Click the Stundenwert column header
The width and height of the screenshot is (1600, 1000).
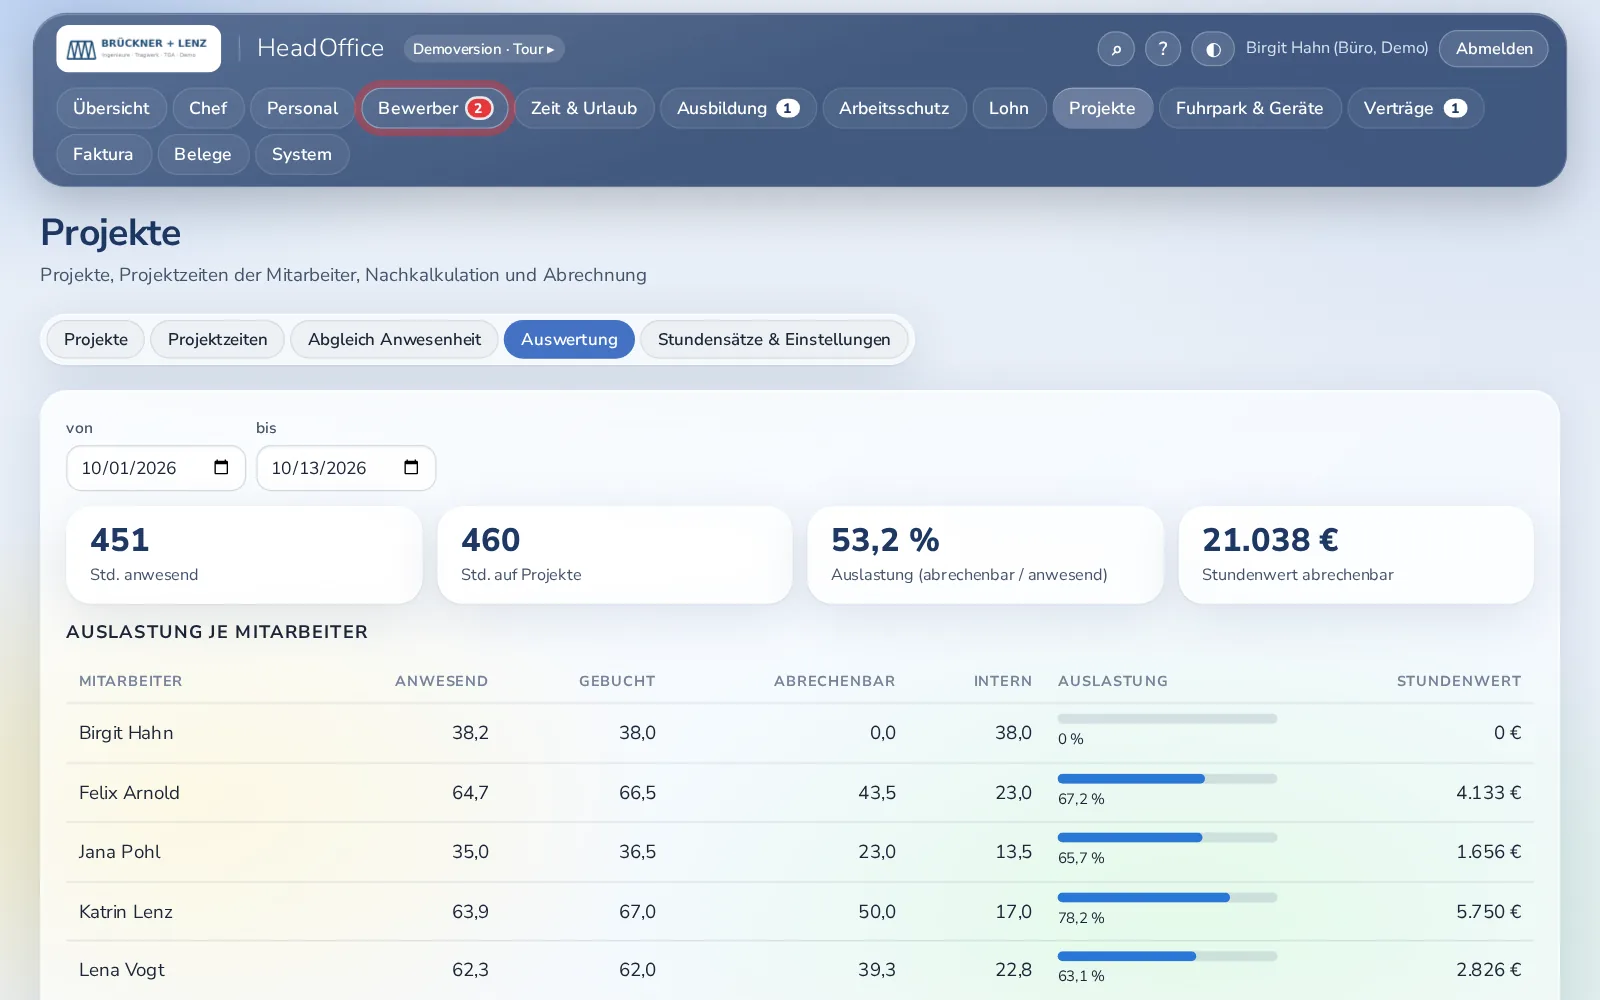coord(1459,681)
